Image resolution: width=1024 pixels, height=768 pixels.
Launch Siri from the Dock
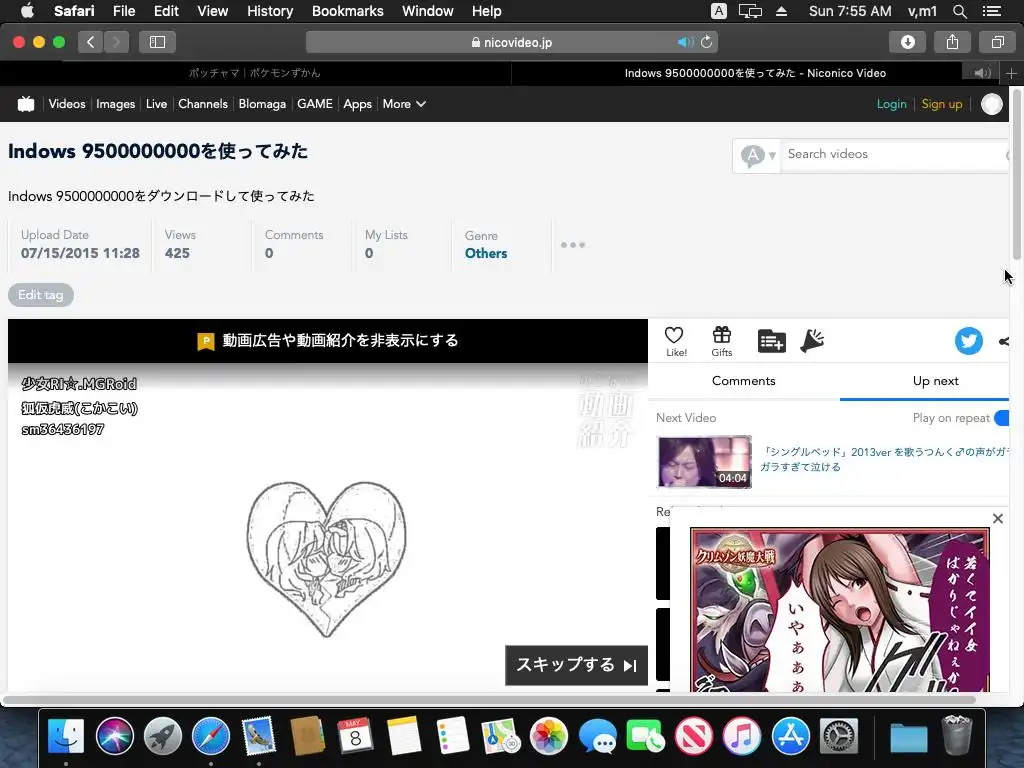coord(114,736)
